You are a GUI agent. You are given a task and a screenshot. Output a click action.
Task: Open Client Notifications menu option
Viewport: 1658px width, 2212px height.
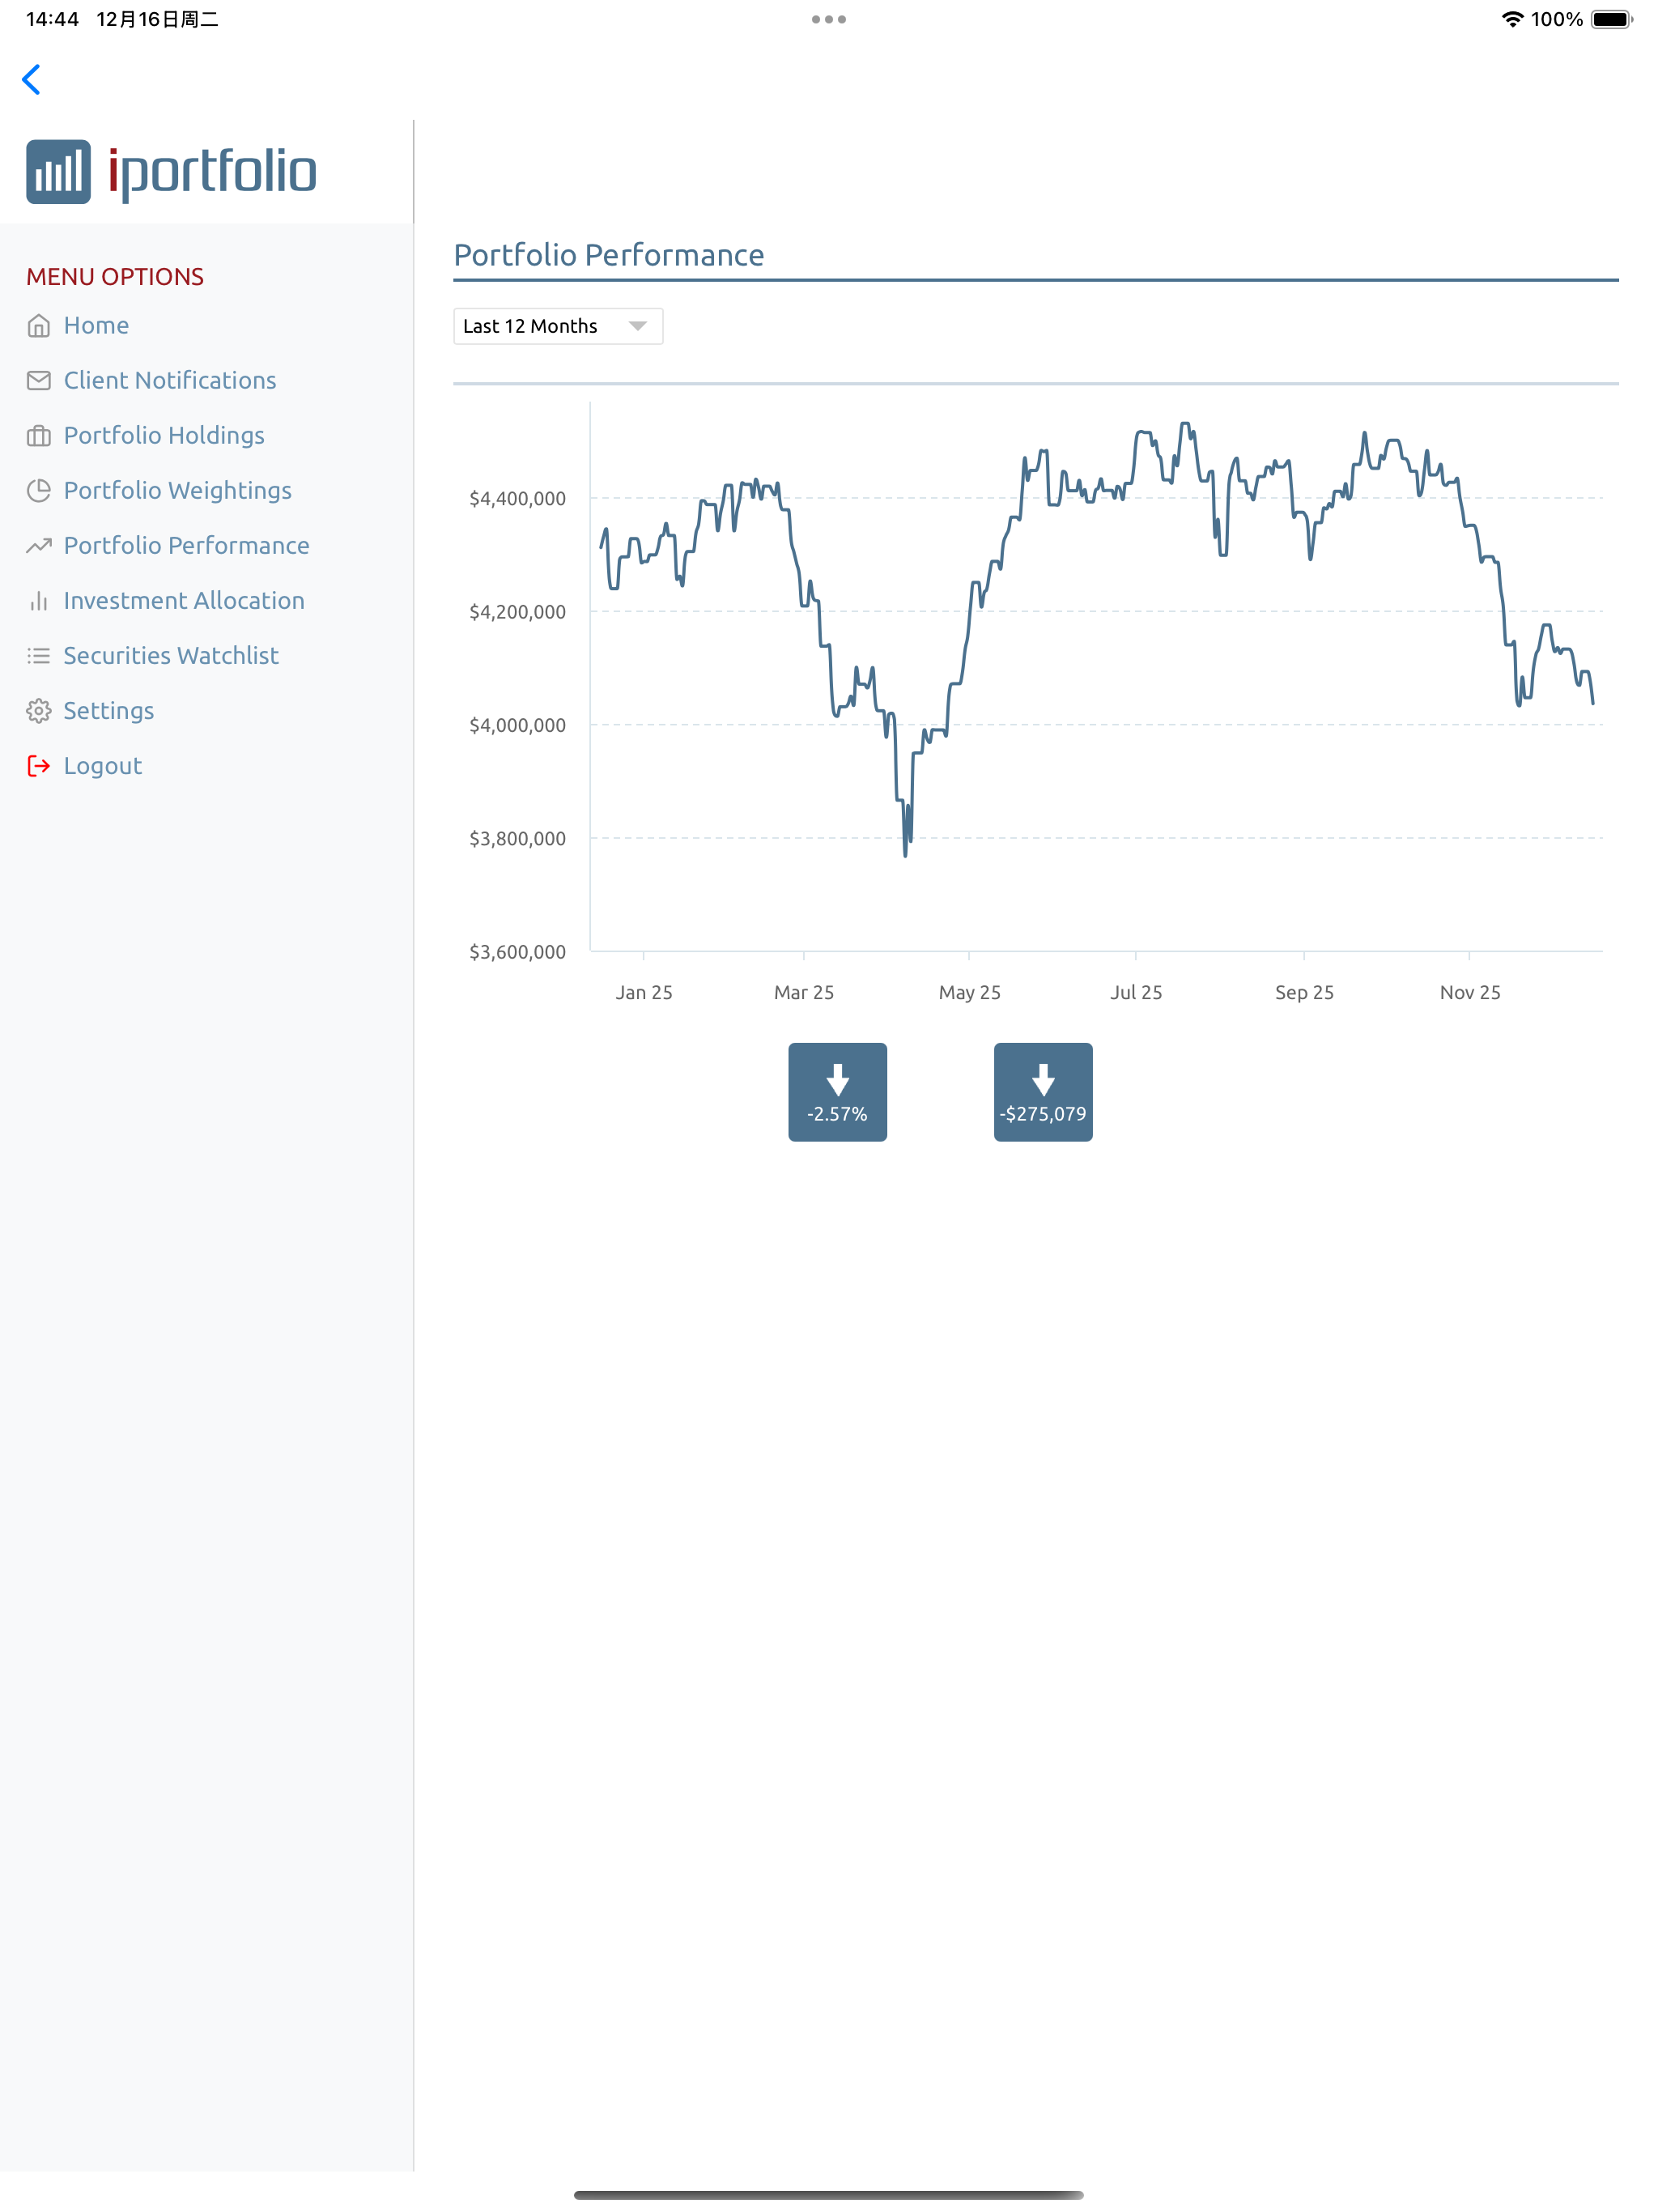pyautogui.click(x=170, y=381)
